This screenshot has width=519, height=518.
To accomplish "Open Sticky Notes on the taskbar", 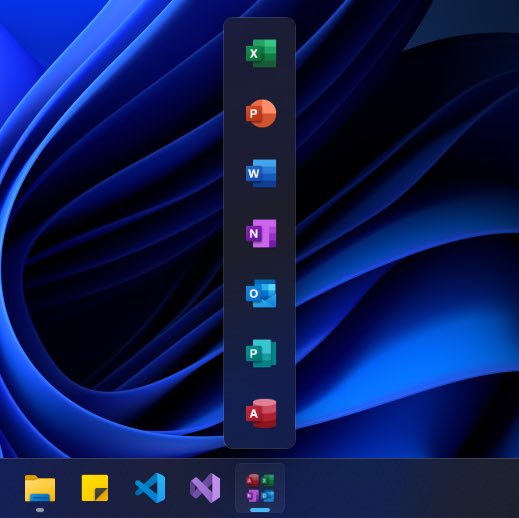I will [x=95, y=488].
